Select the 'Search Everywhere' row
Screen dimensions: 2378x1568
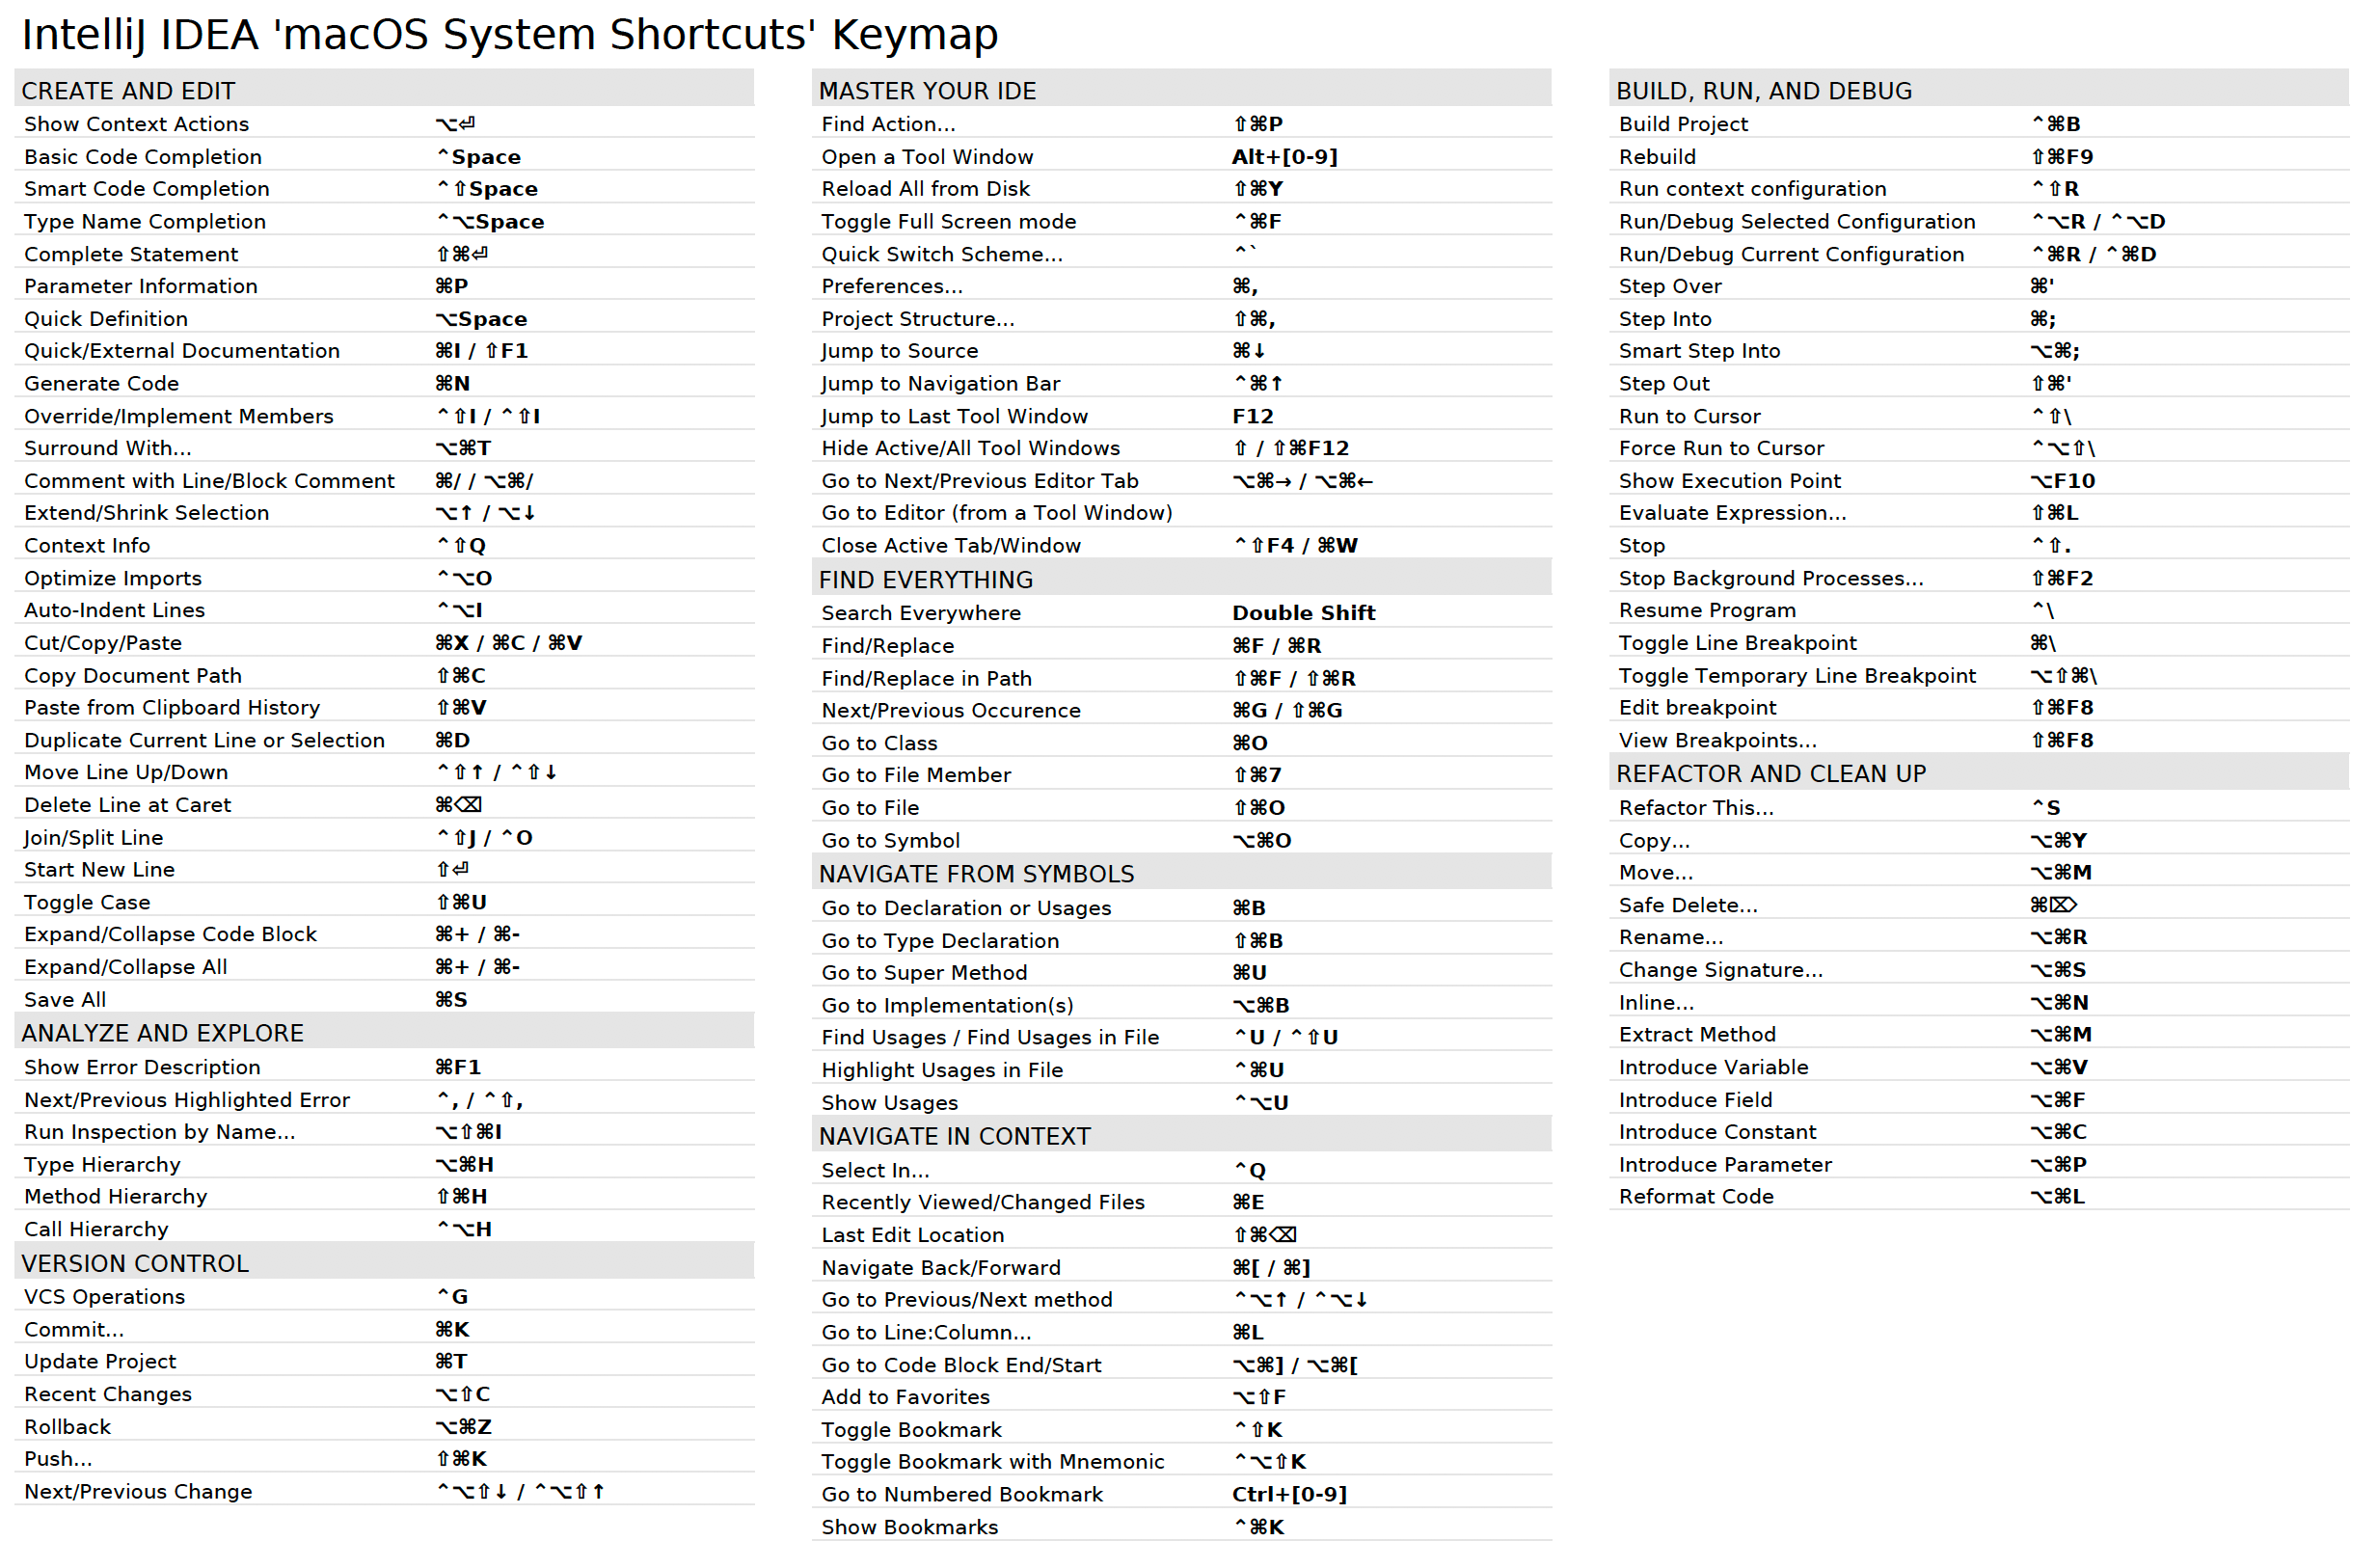point(920,612)
